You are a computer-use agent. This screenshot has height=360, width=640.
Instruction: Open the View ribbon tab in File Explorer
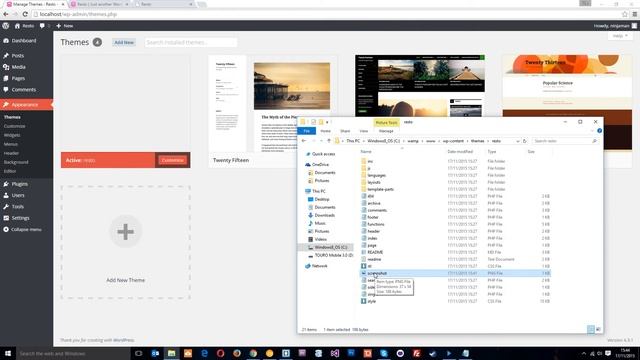pyautogui.click(x=364, y=131)
